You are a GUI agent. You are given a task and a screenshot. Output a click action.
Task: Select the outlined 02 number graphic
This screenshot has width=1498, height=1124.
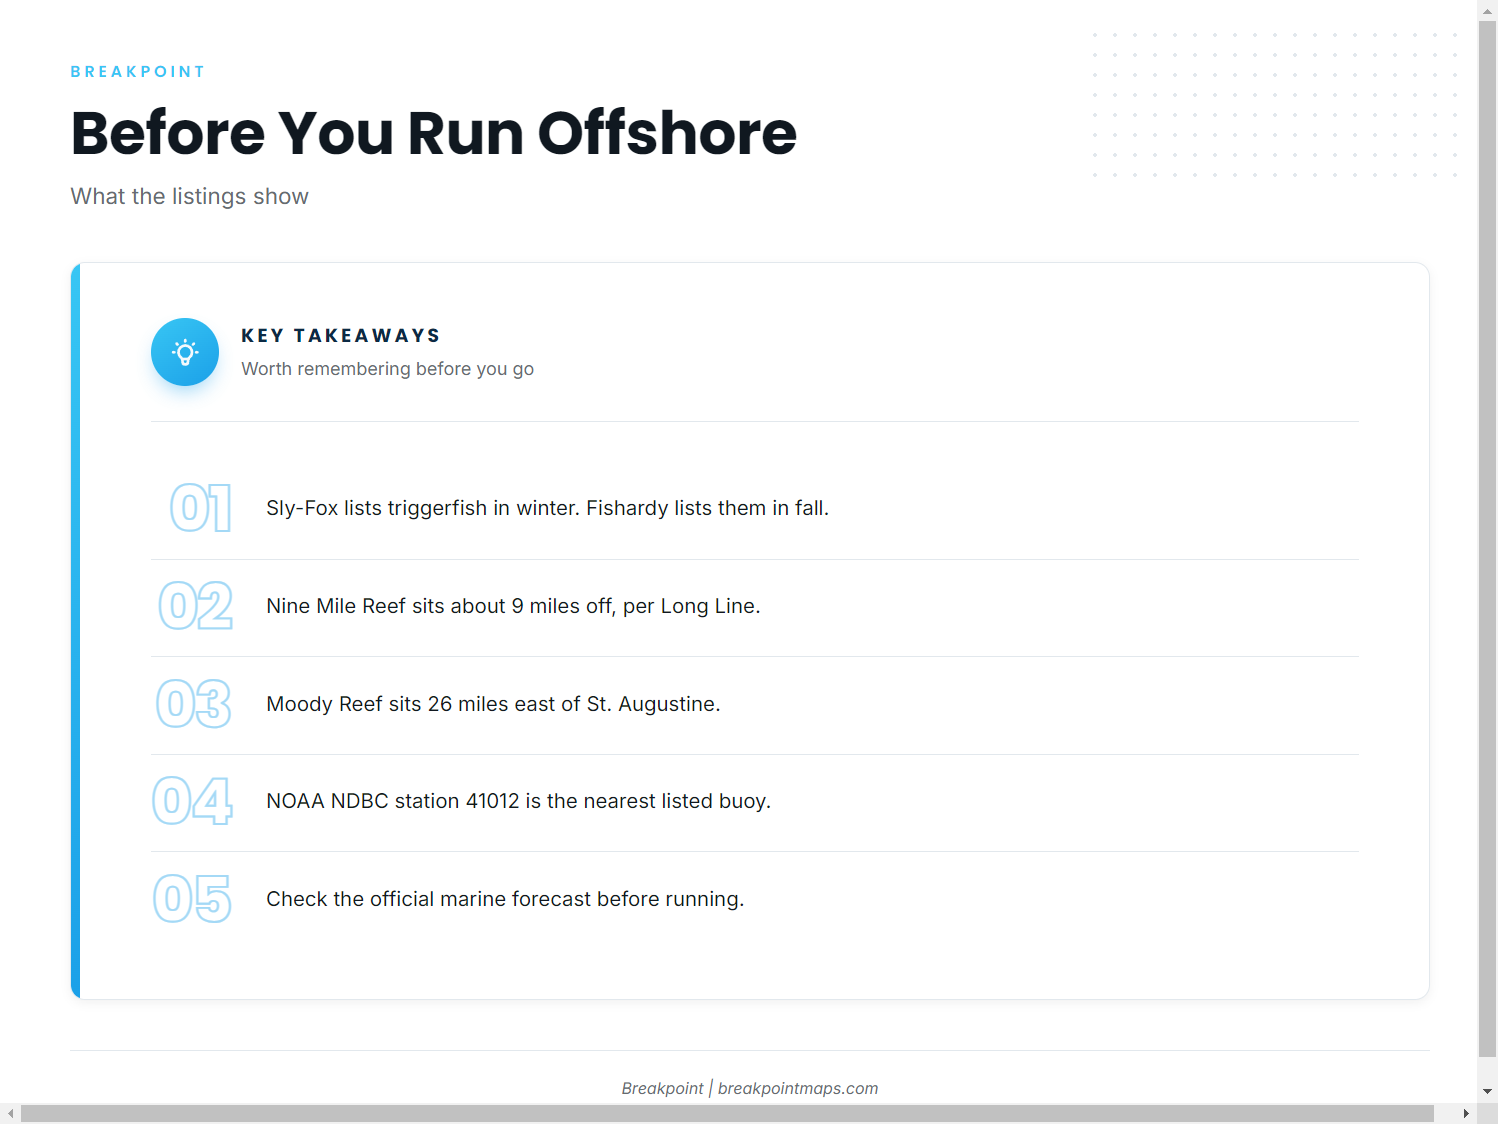pyautogui.click(x=196, y=606)
